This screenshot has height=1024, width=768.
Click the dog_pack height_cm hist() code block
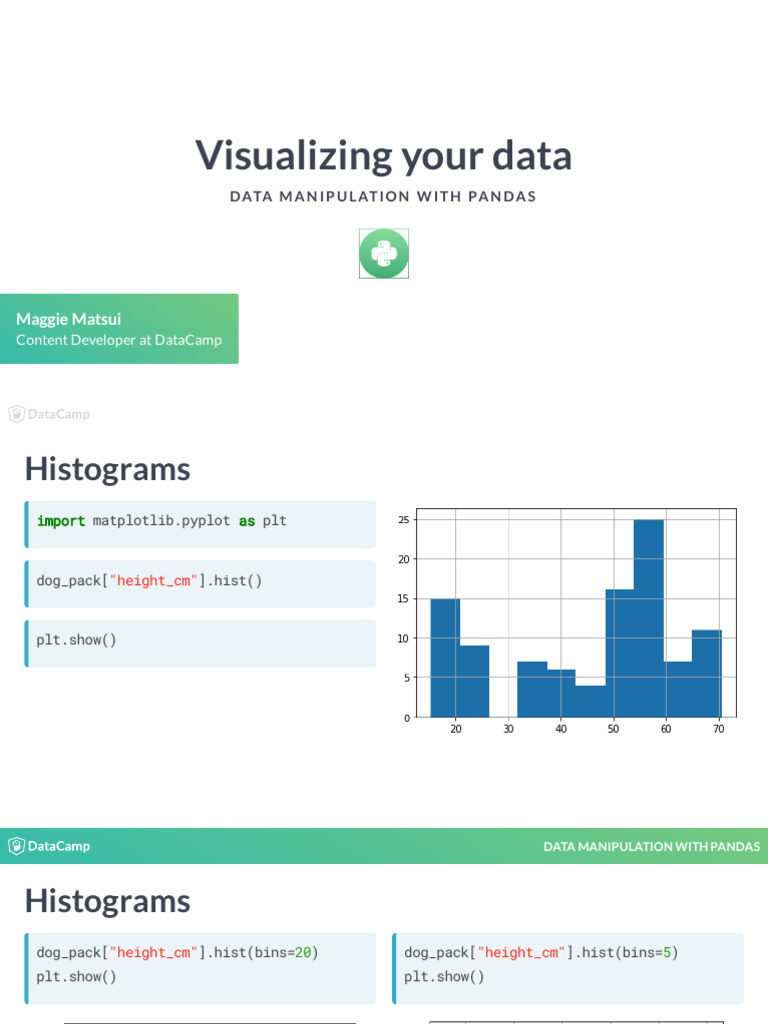(200, 581)
